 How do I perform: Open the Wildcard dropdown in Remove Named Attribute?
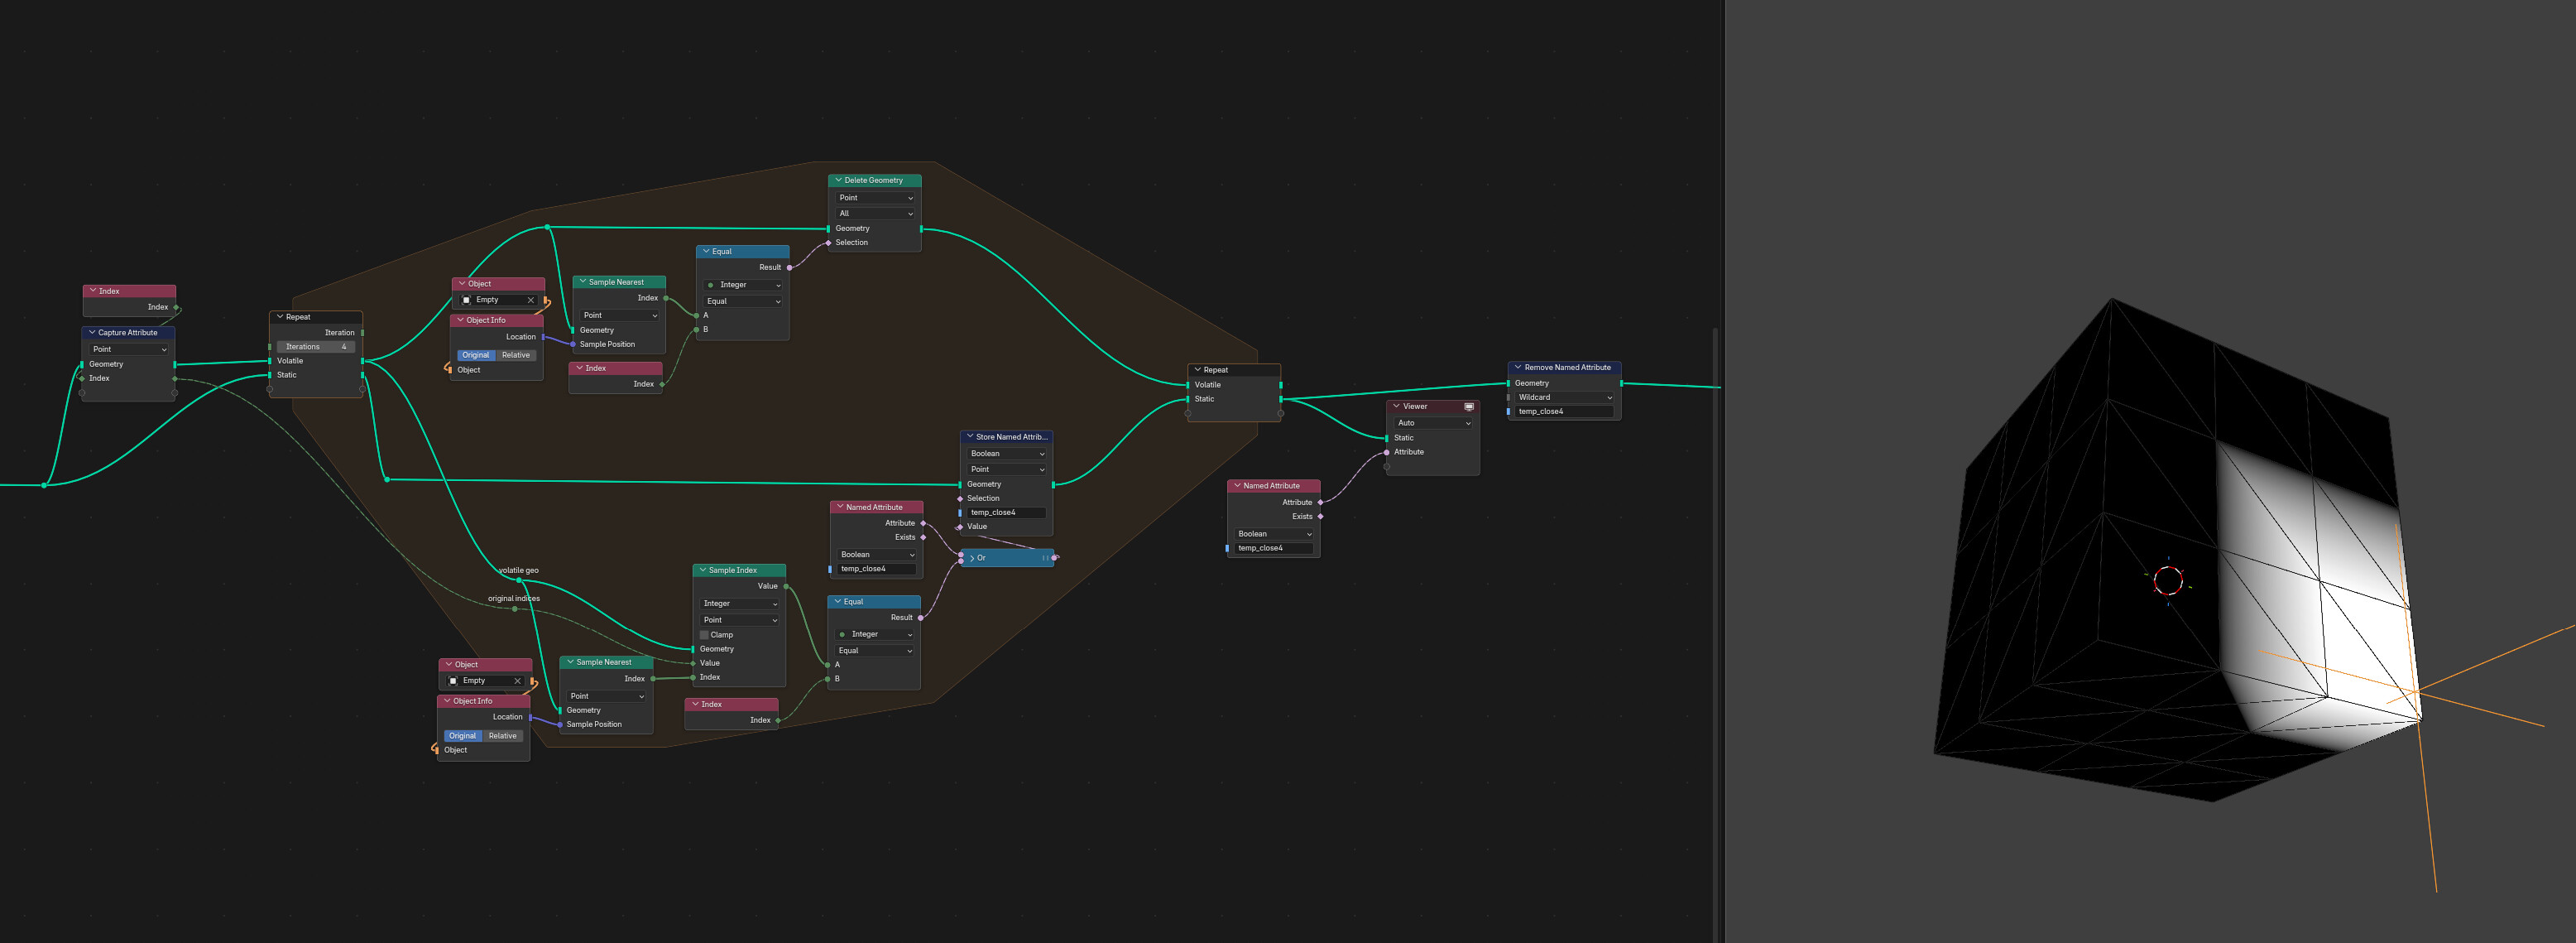[1564, 398]
